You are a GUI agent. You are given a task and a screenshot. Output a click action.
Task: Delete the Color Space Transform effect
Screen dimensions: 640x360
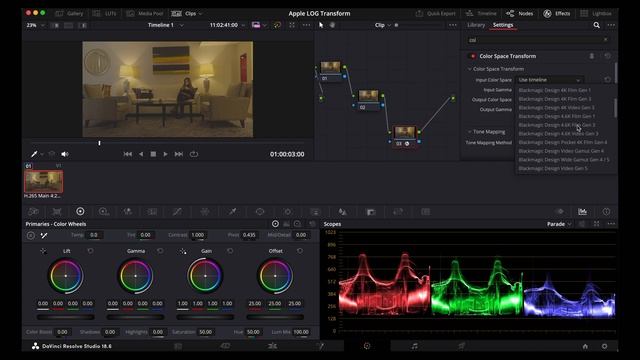(591, 56)
